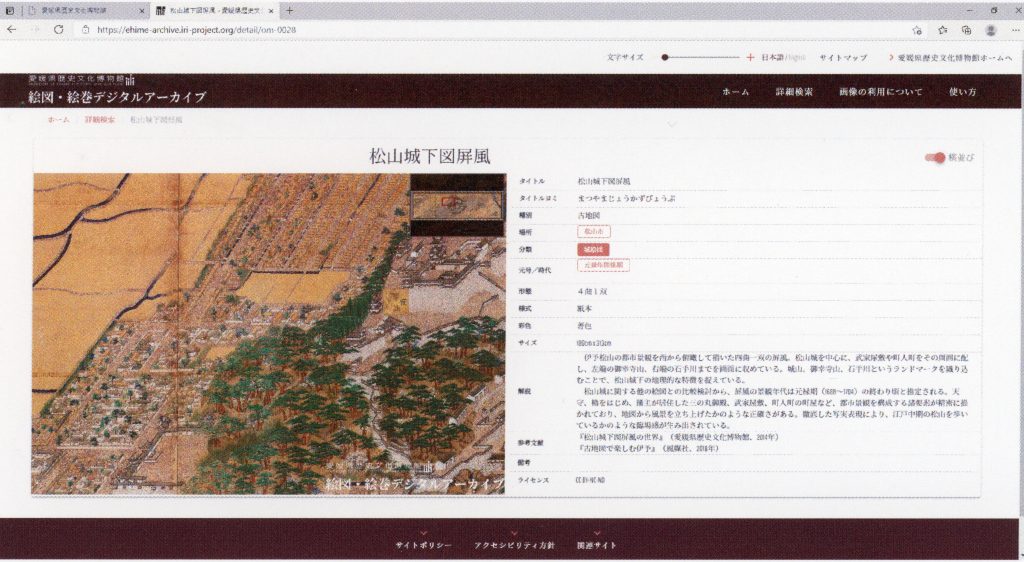Click the license value in ライセンス row
The image size is (1024, 562).
[x=589, y=480]
